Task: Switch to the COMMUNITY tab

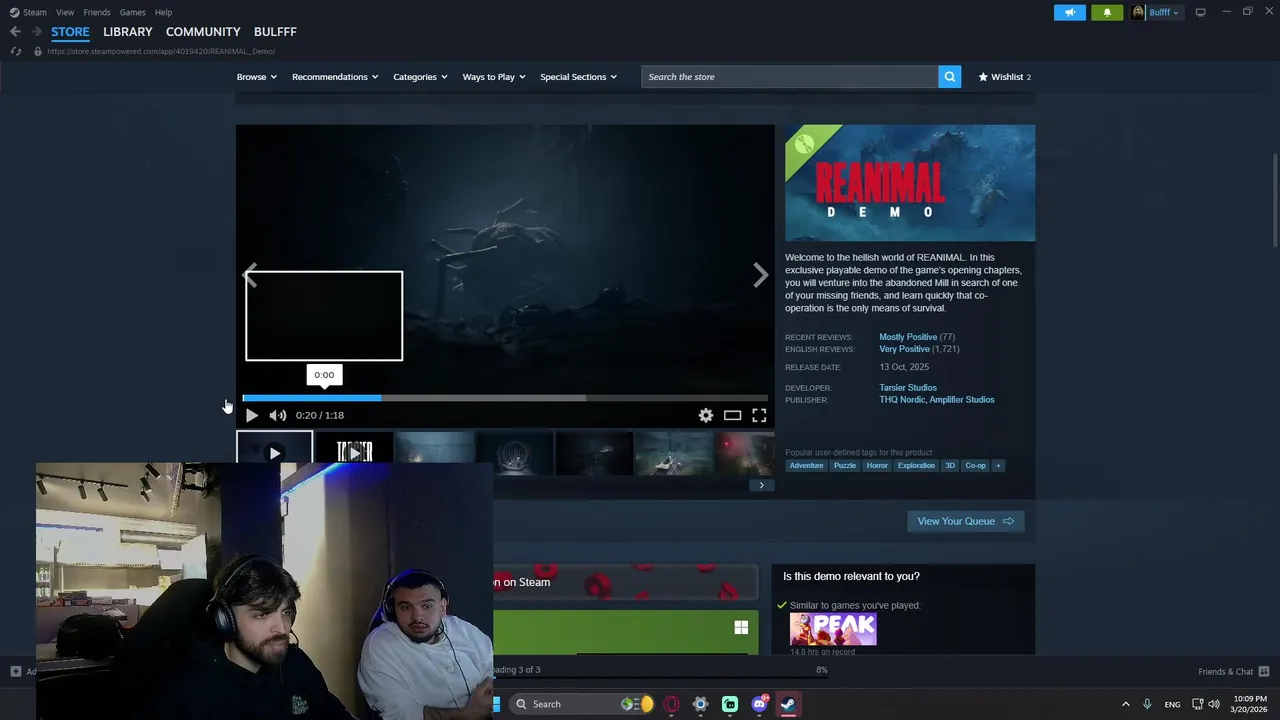Action: [203, 32]
